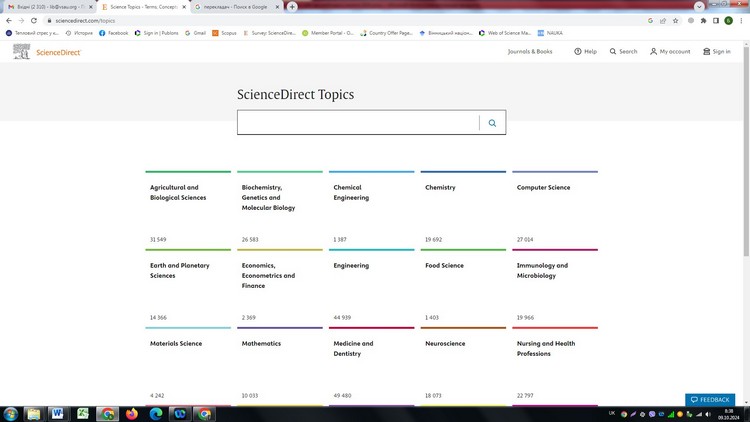Open the Chrome profile avatar
The height and width of the screenshot is (422, 750).
[x=728, y=21]
